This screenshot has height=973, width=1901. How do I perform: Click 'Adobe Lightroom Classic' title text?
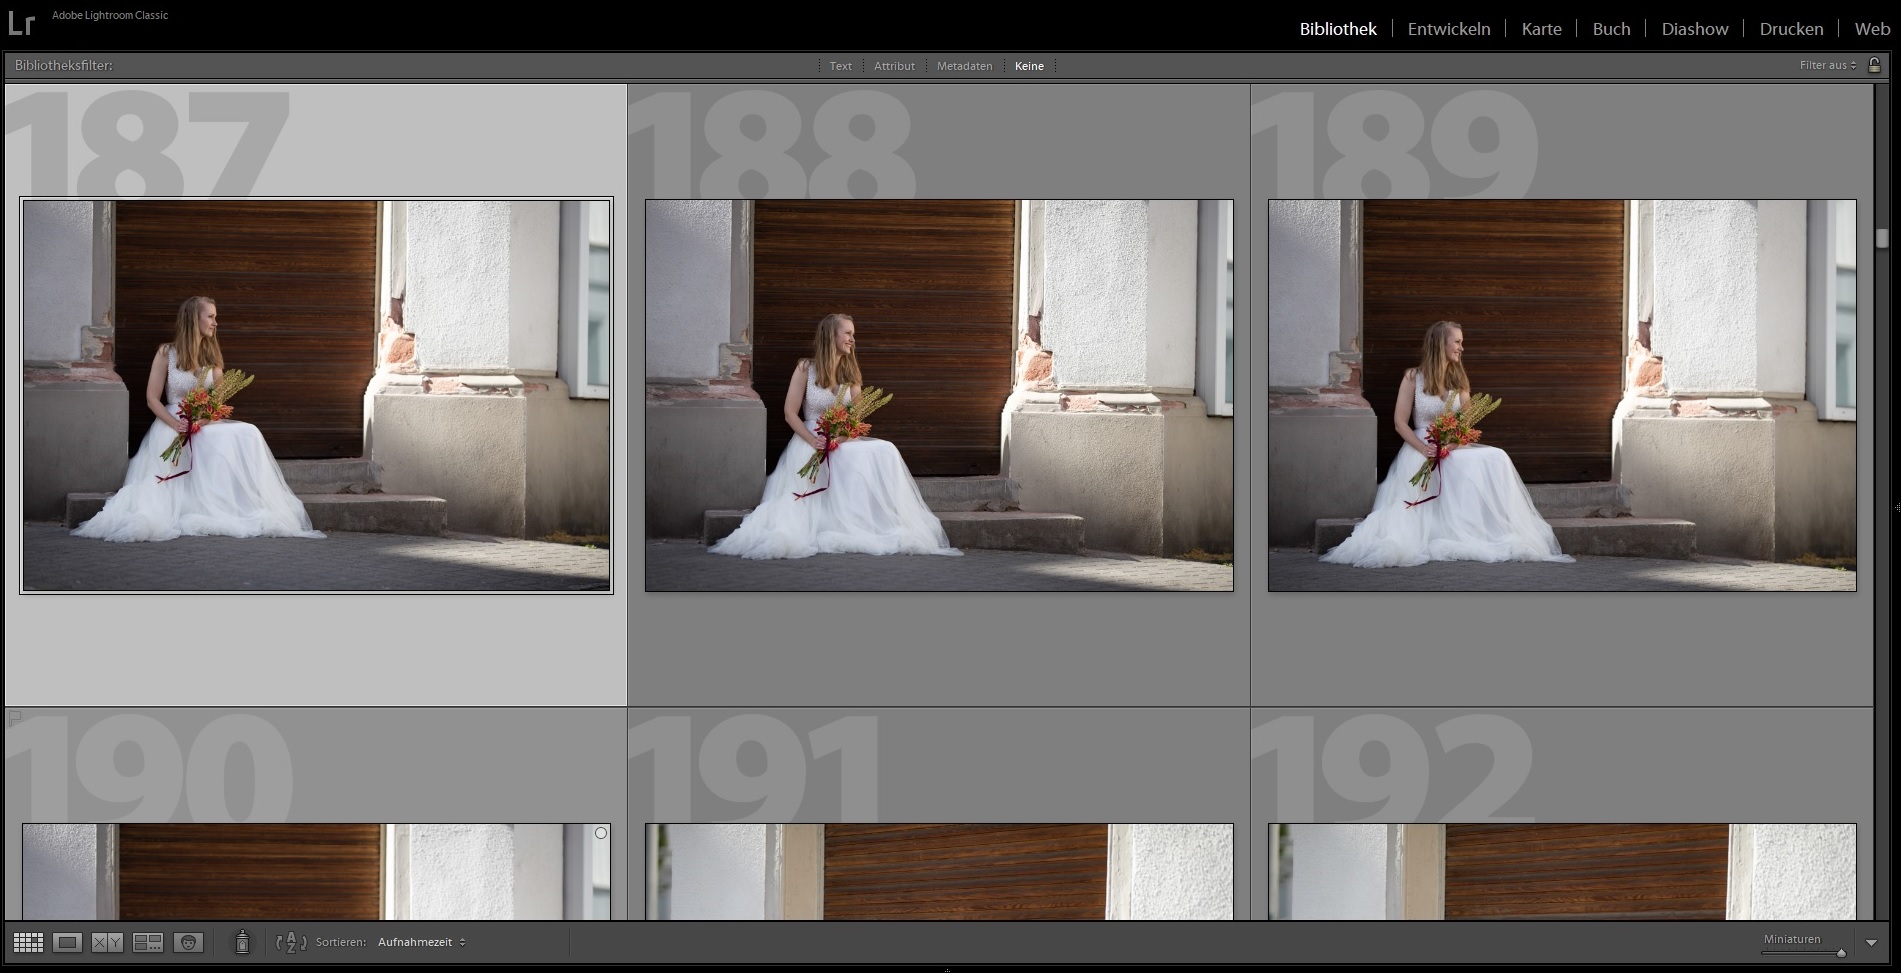point(110,15)
